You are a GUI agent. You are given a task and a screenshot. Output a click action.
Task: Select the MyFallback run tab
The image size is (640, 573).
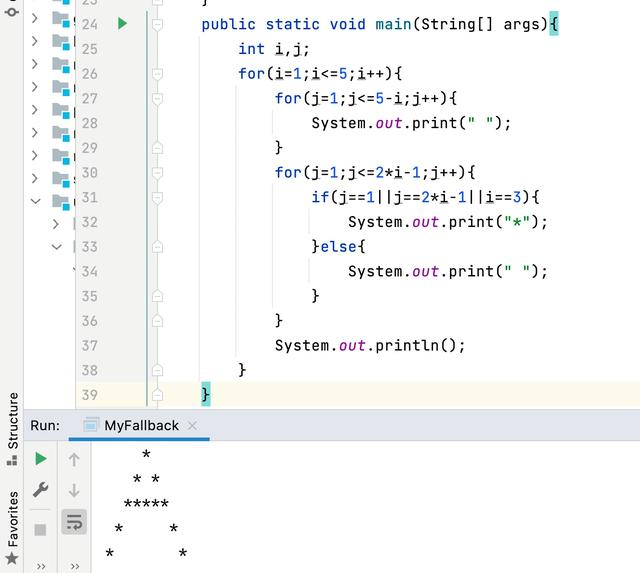tap(141, 425)
